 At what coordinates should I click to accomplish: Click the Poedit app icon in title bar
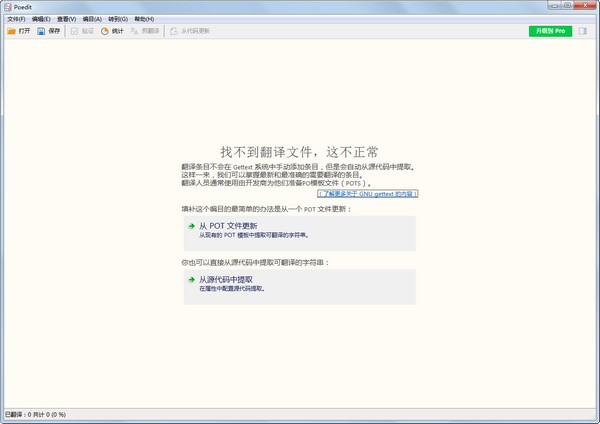pos(7,7)
